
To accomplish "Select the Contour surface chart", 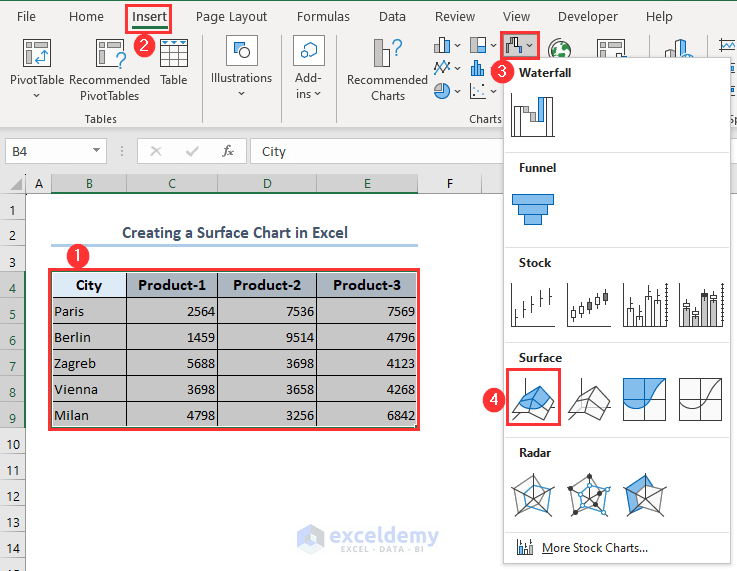I will coord(644,399).
